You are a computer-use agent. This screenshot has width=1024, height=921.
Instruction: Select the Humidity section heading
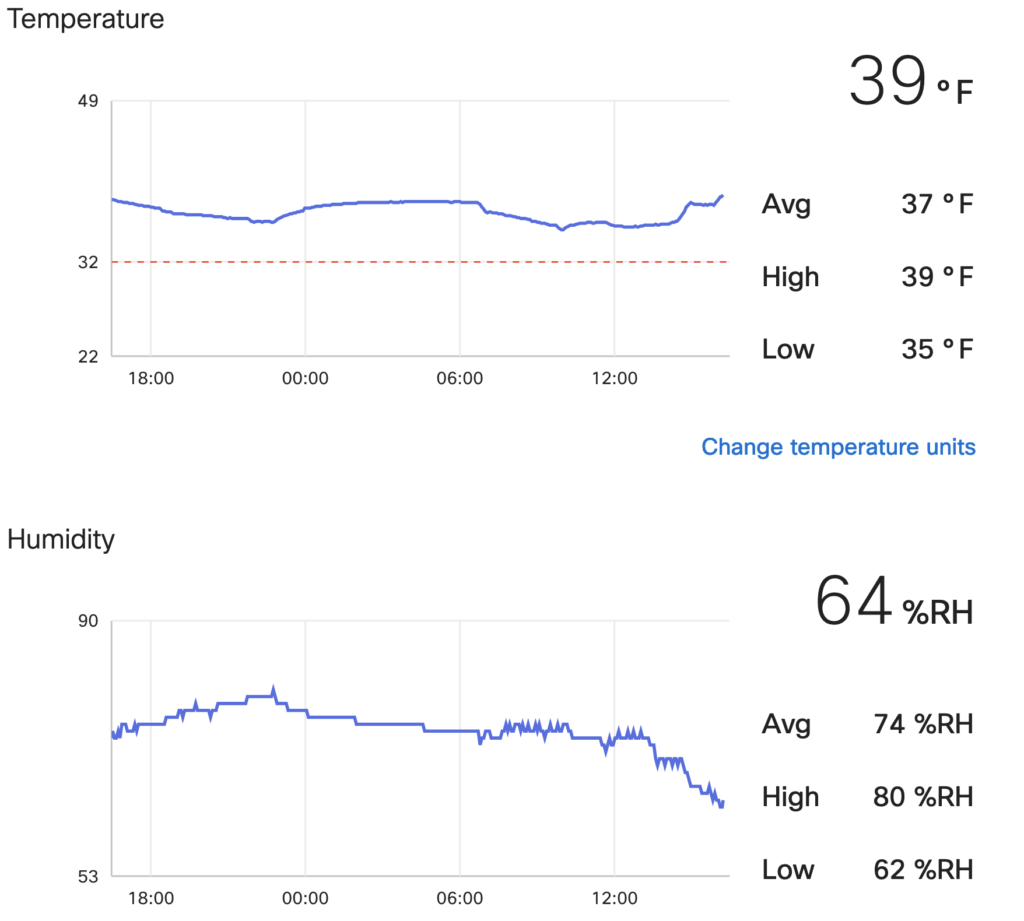coord(61,540)
